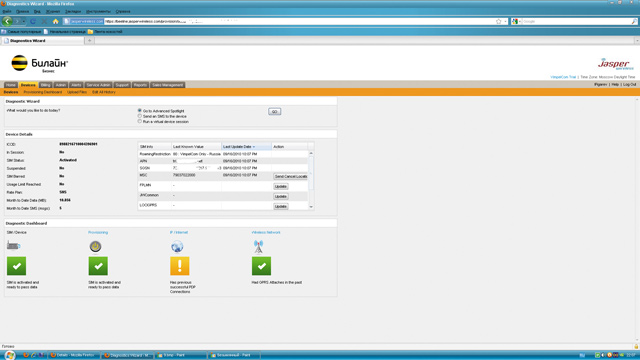Stop loading with the X icon
This screenshot has height=360, width=640.
pos(44,21)
